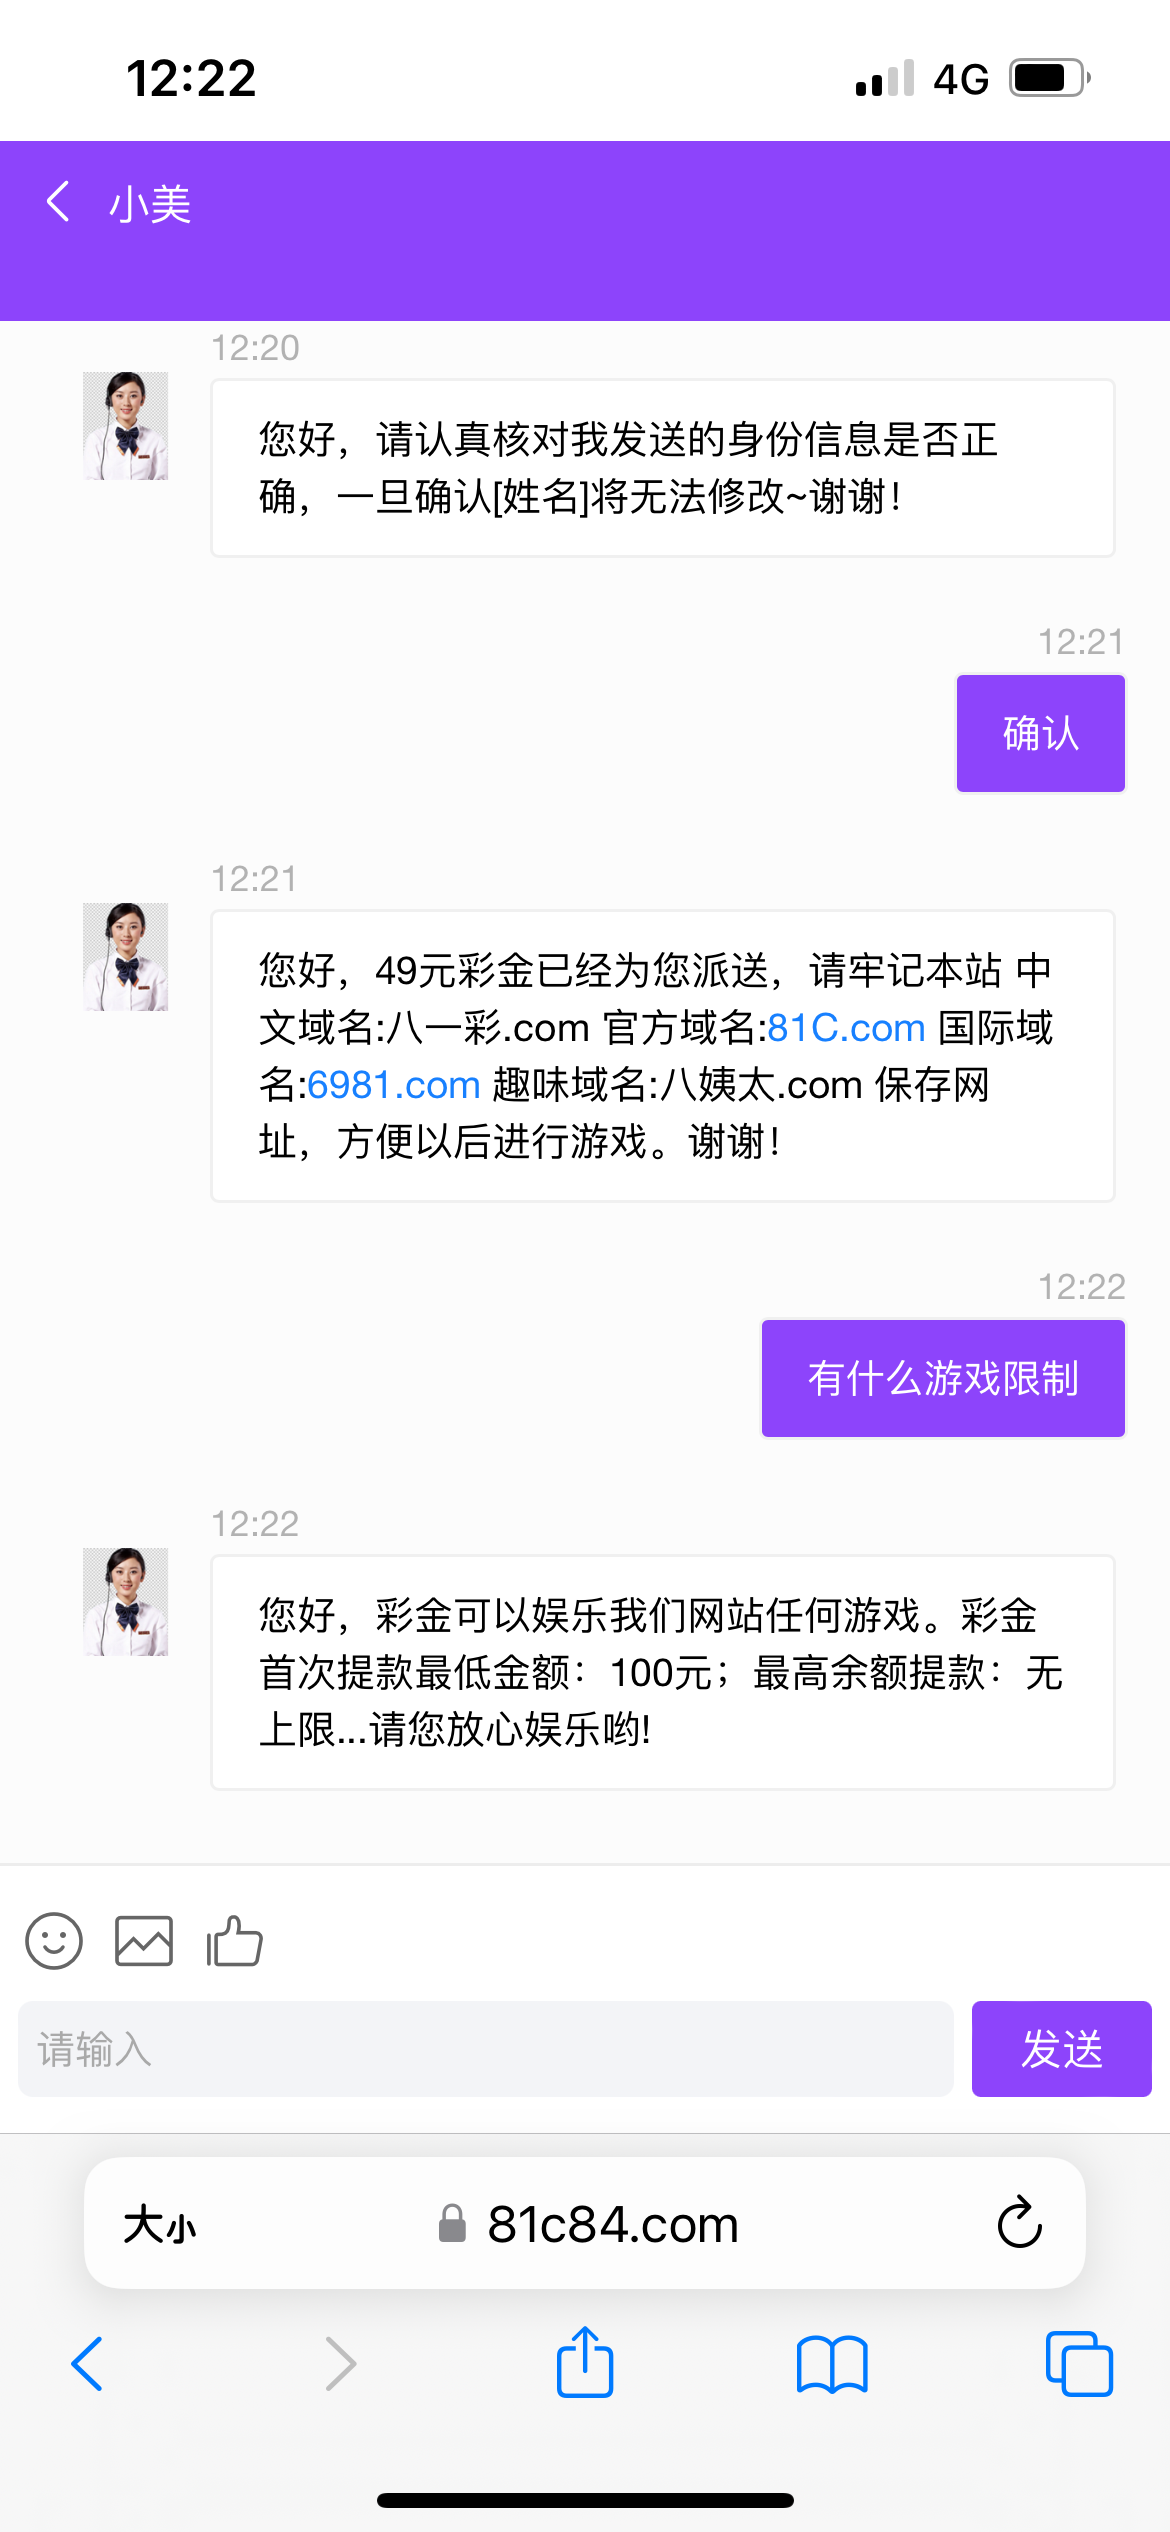Tap the 有什么游戏限制 message bubble
Image resolution: width=1170 pixels, height=2532 pixels.
[x=943, y=1378]
